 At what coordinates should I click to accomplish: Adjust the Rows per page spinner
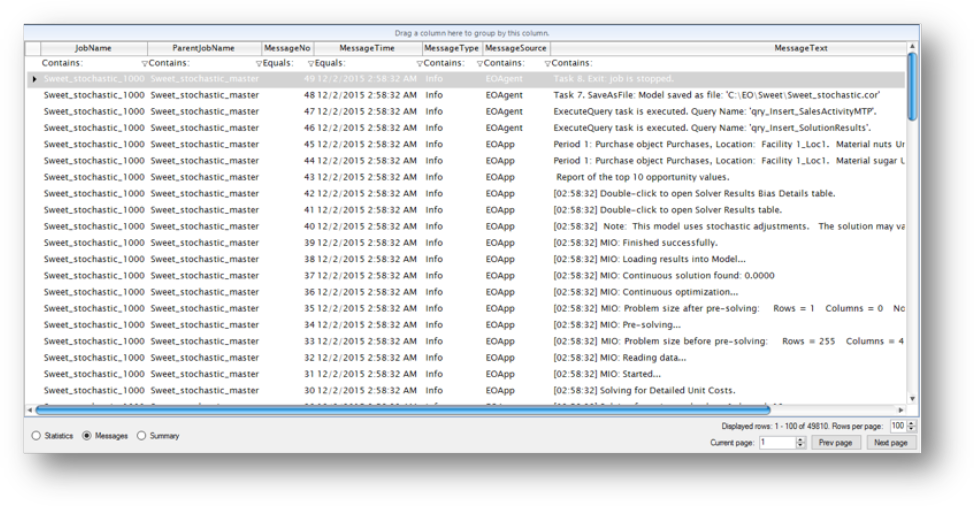tap(912, 426)
